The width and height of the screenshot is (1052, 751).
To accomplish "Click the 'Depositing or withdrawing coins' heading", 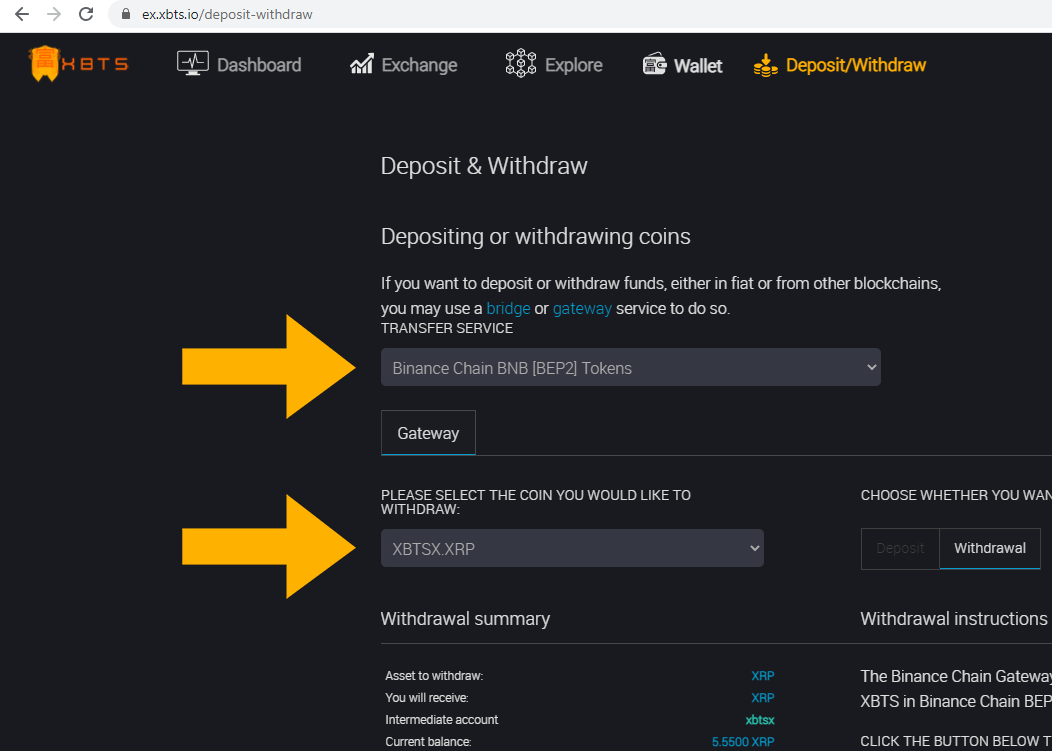I will (x=535, y=236).
